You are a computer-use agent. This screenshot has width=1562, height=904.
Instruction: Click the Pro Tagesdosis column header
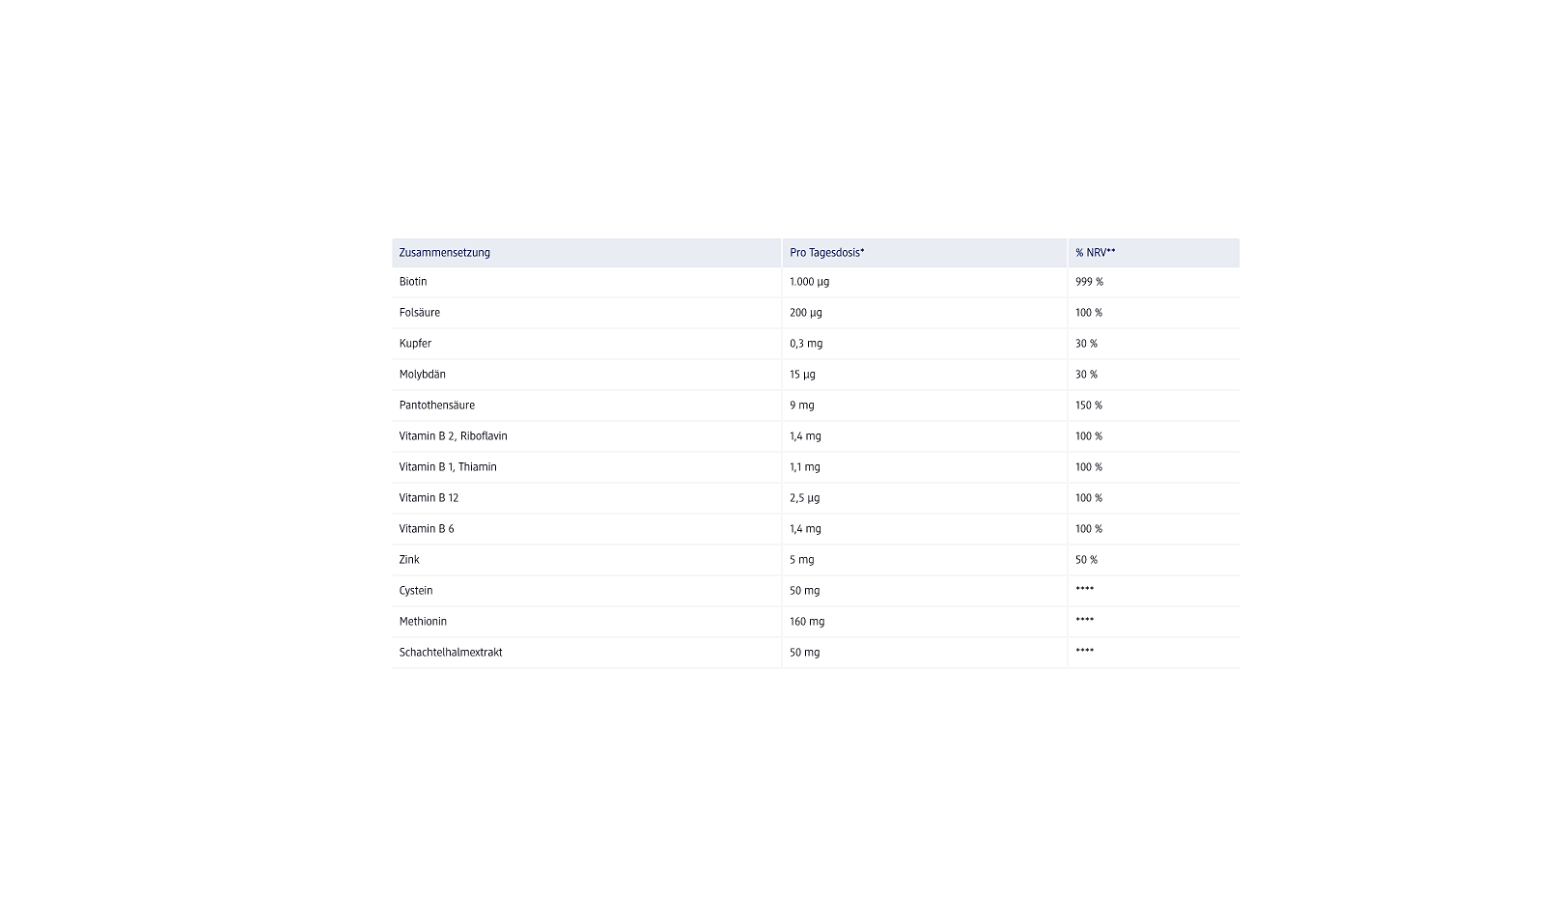click(x=826, y=253)
